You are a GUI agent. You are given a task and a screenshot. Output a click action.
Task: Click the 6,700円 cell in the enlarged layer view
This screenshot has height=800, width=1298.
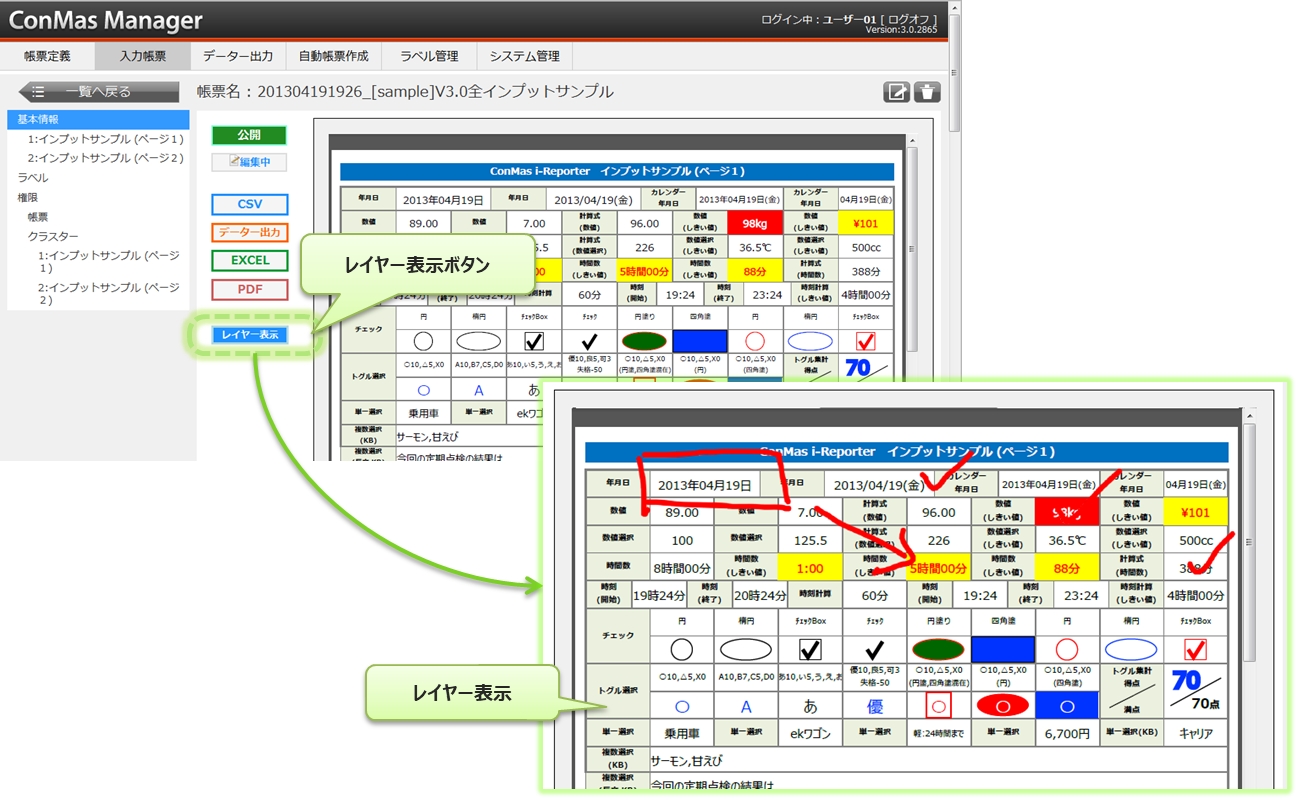1067,733
